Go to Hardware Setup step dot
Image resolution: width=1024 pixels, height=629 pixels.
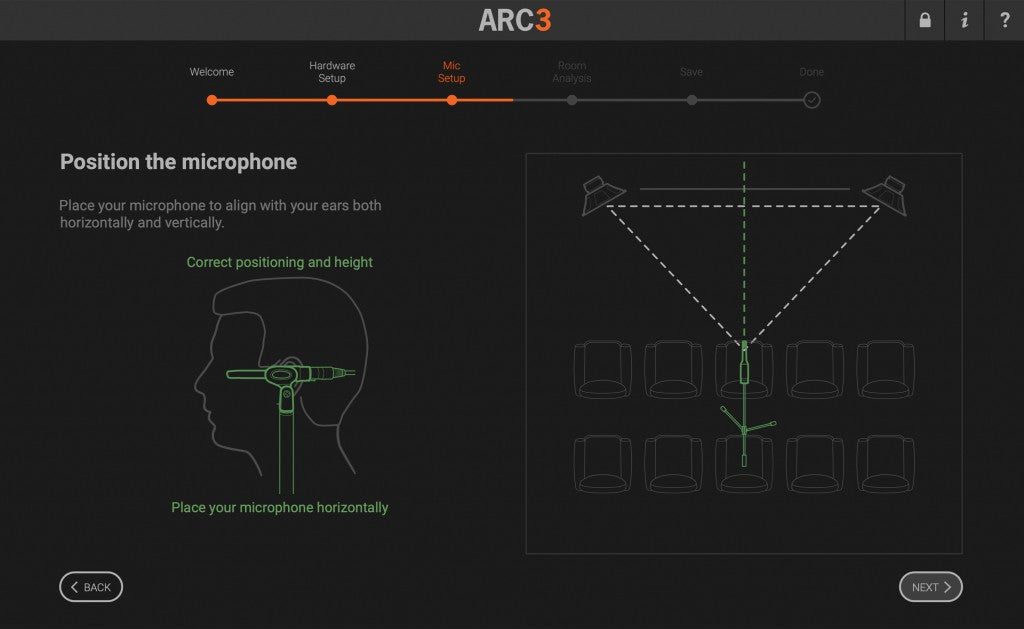pyautogui.click(x=332, y=100)
